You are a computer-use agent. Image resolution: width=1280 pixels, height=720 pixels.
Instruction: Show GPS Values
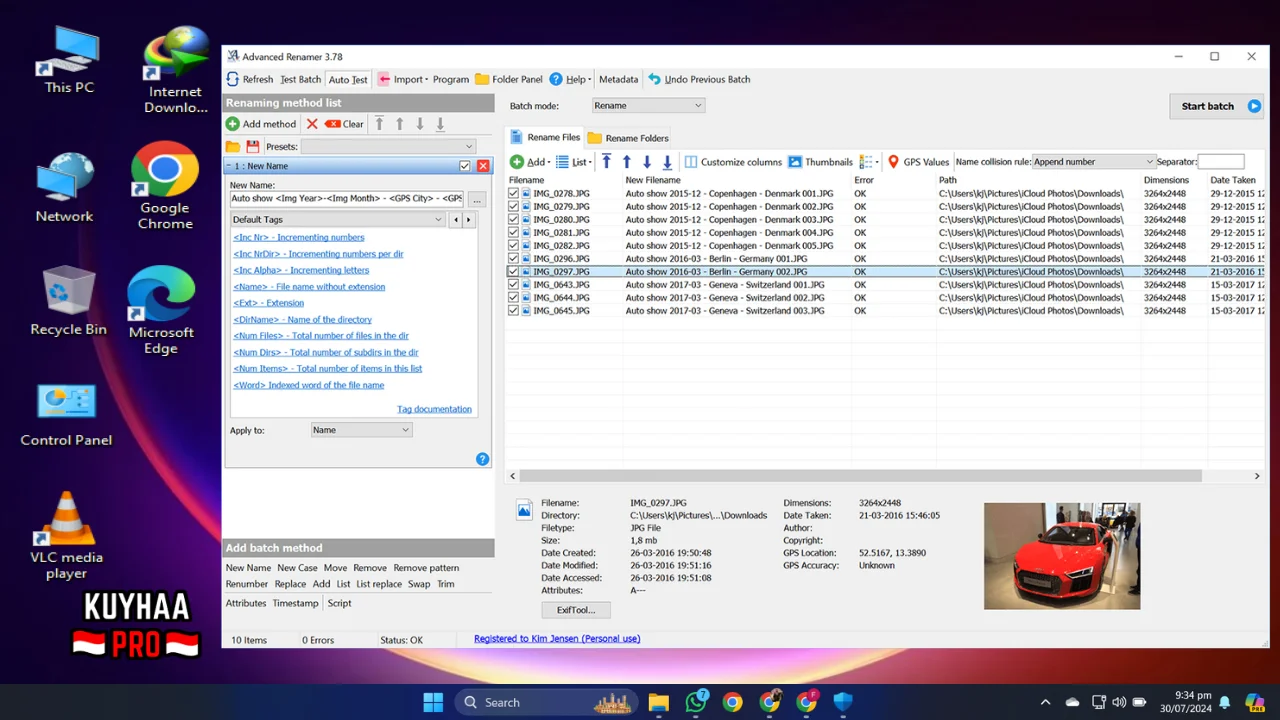[x=918, y=162]
